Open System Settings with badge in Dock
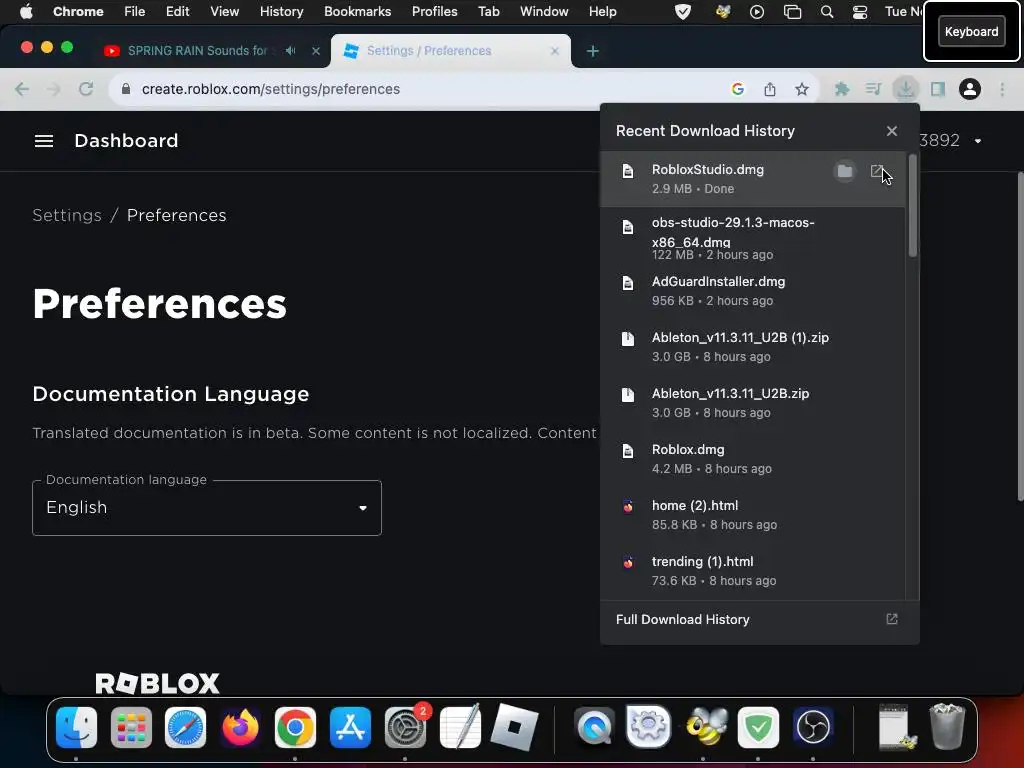This screenshot has height=768, width=1024. coord(406,726)
